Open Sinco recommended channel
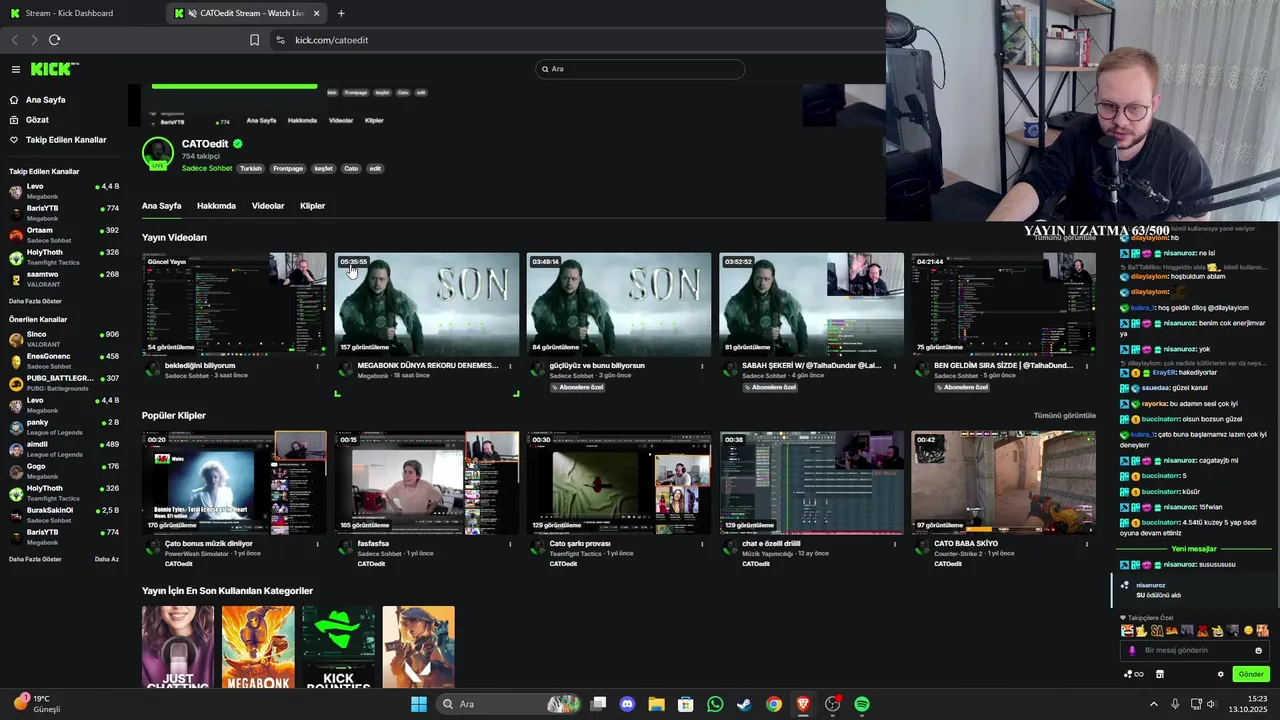Screen dimensions: 1280x720 click(x=64, y=339)
